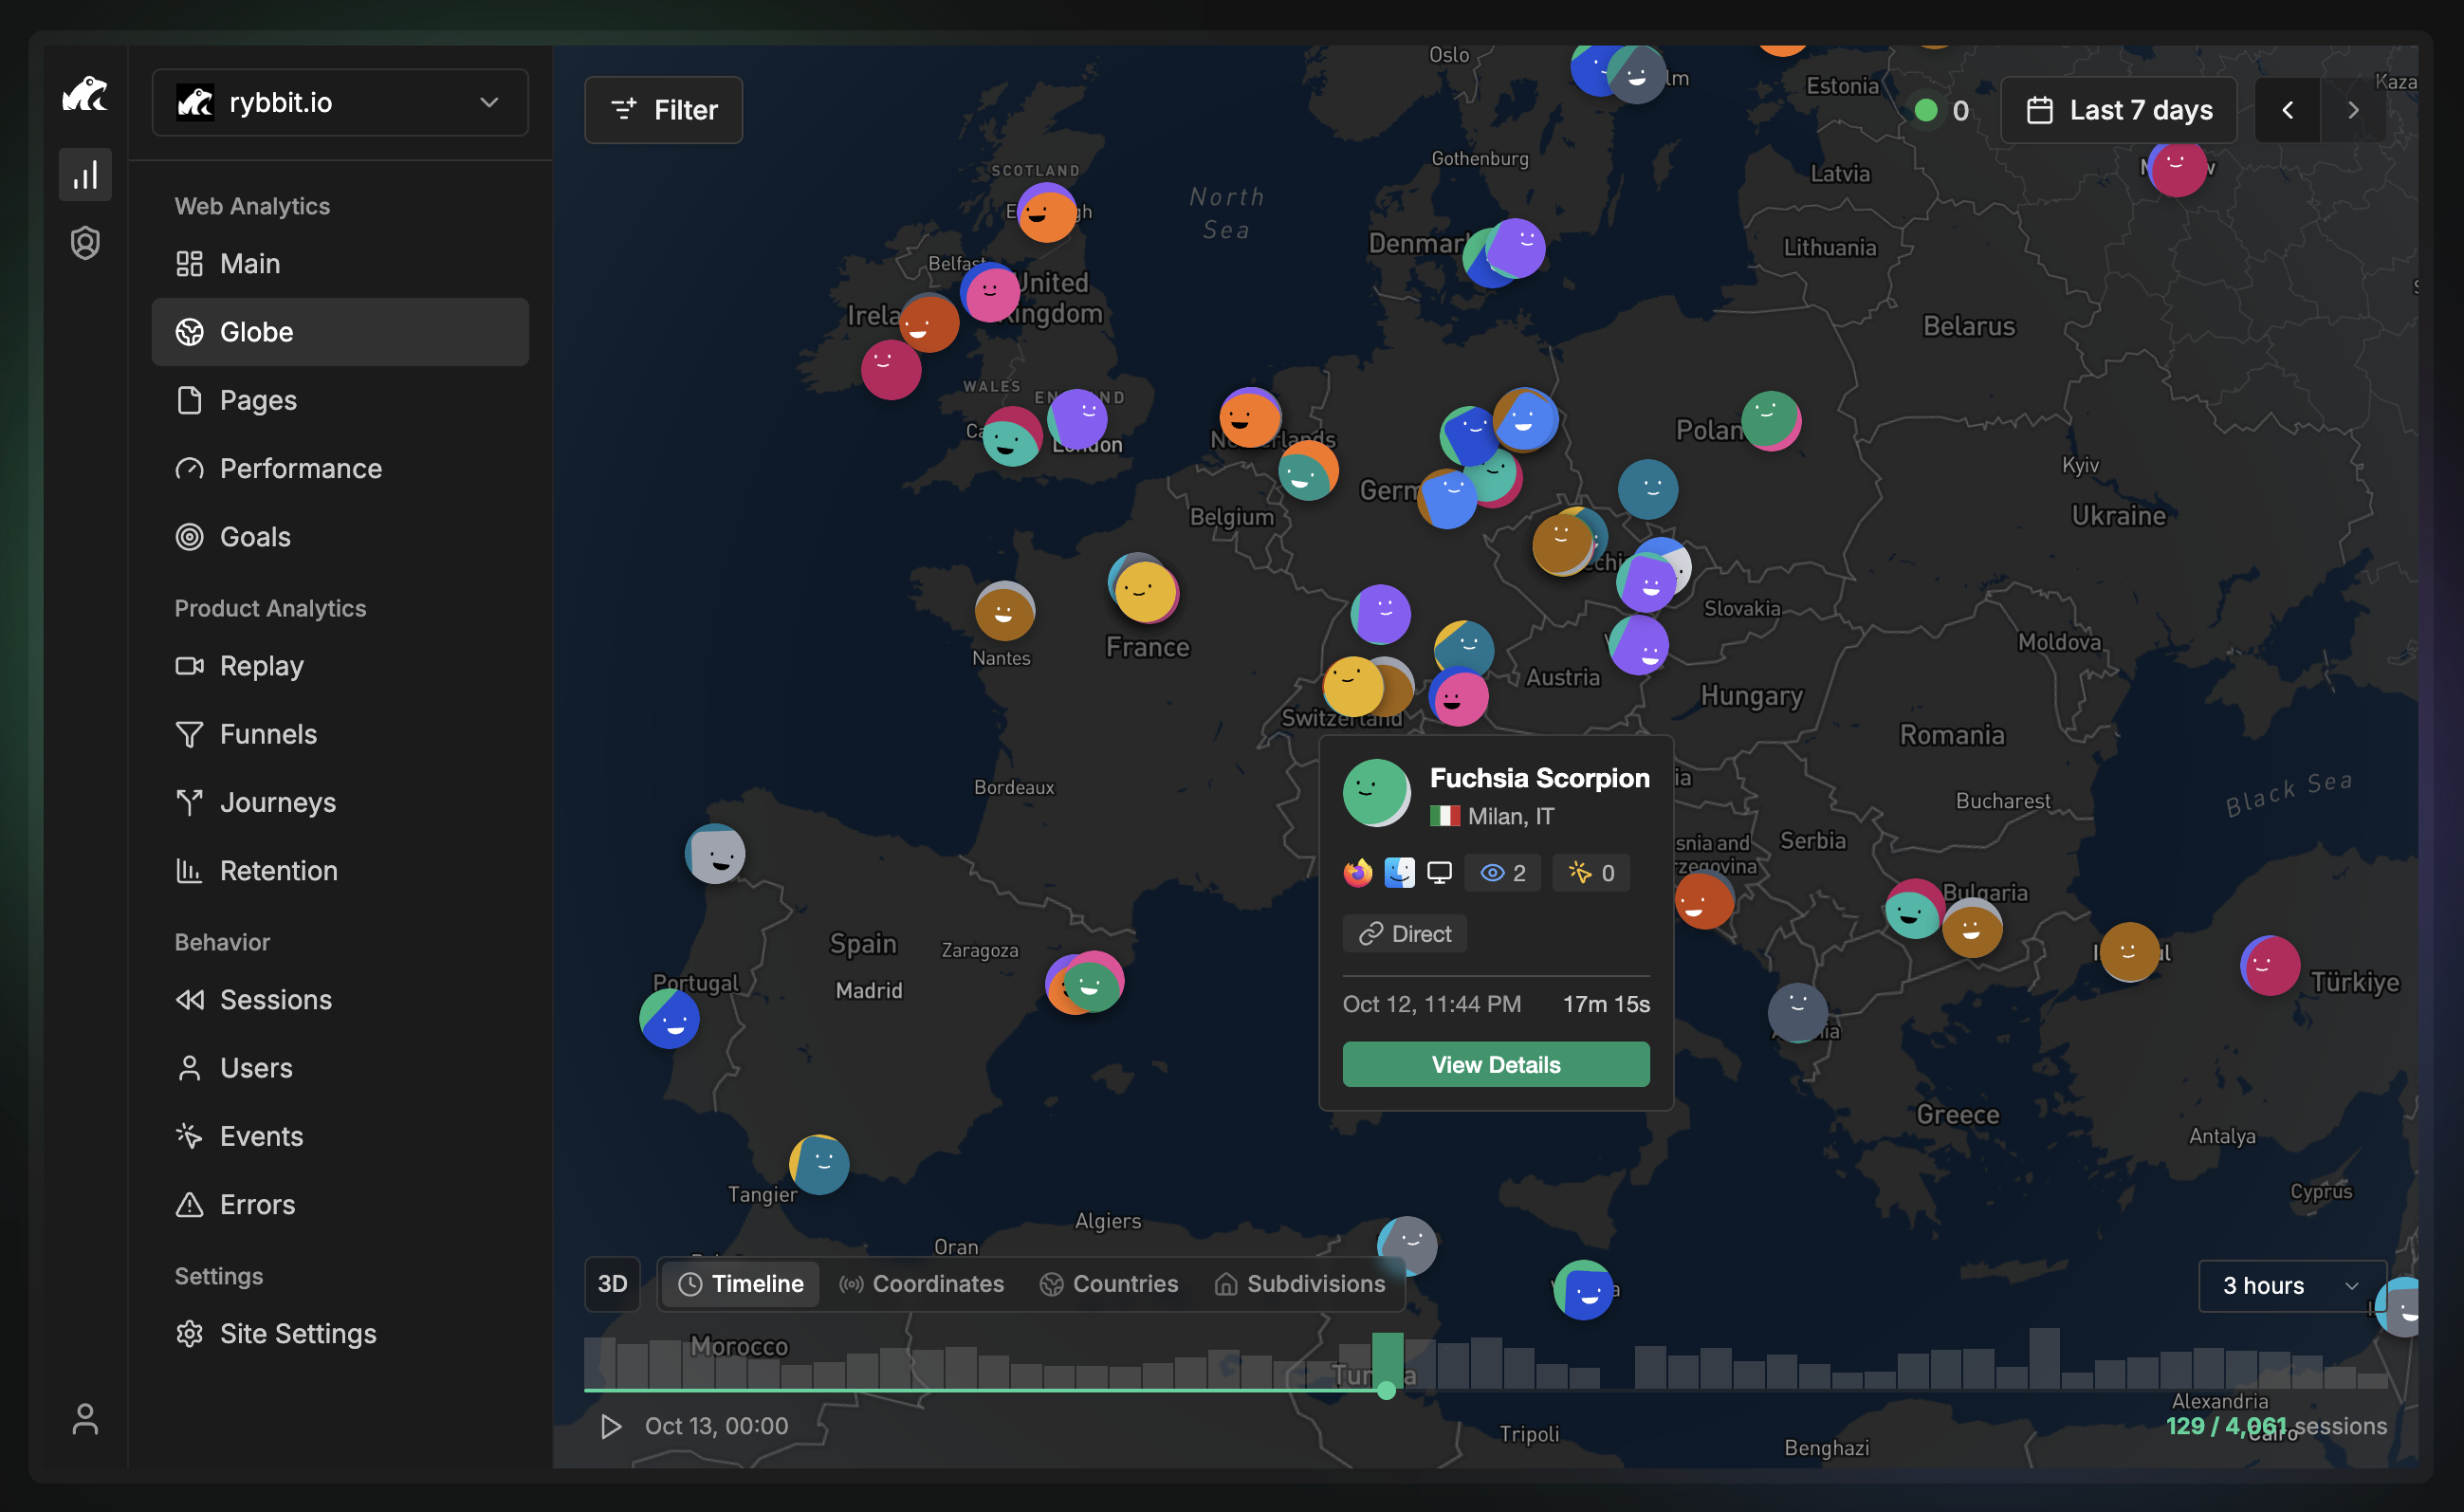Click the purple avatar marker over London

[1077, 420]
